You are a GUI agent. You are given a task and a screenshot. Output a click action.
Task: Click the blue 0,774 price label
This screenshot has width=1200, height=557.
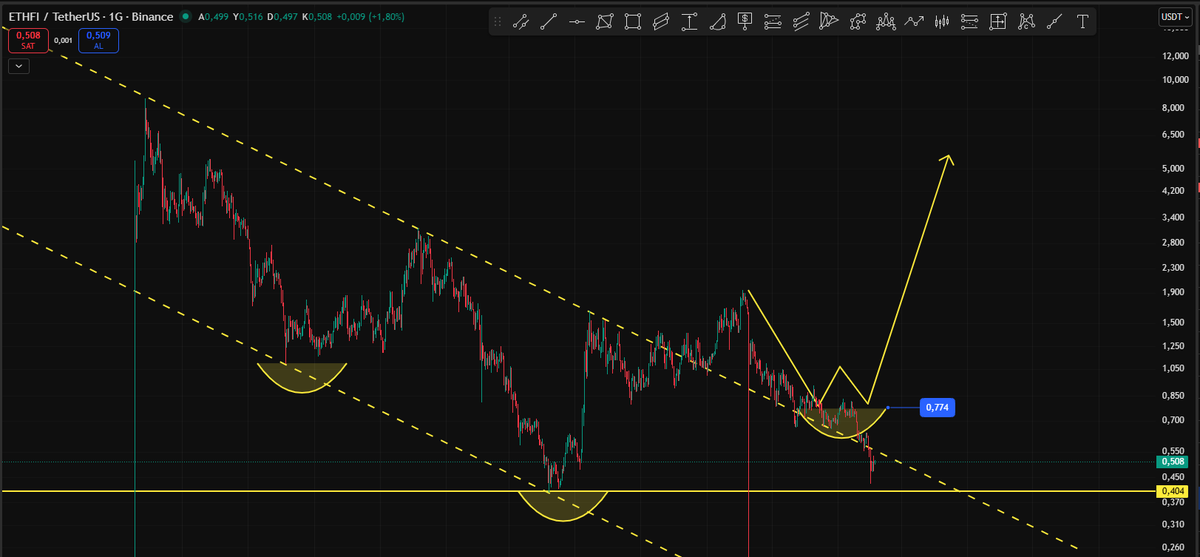937,407
